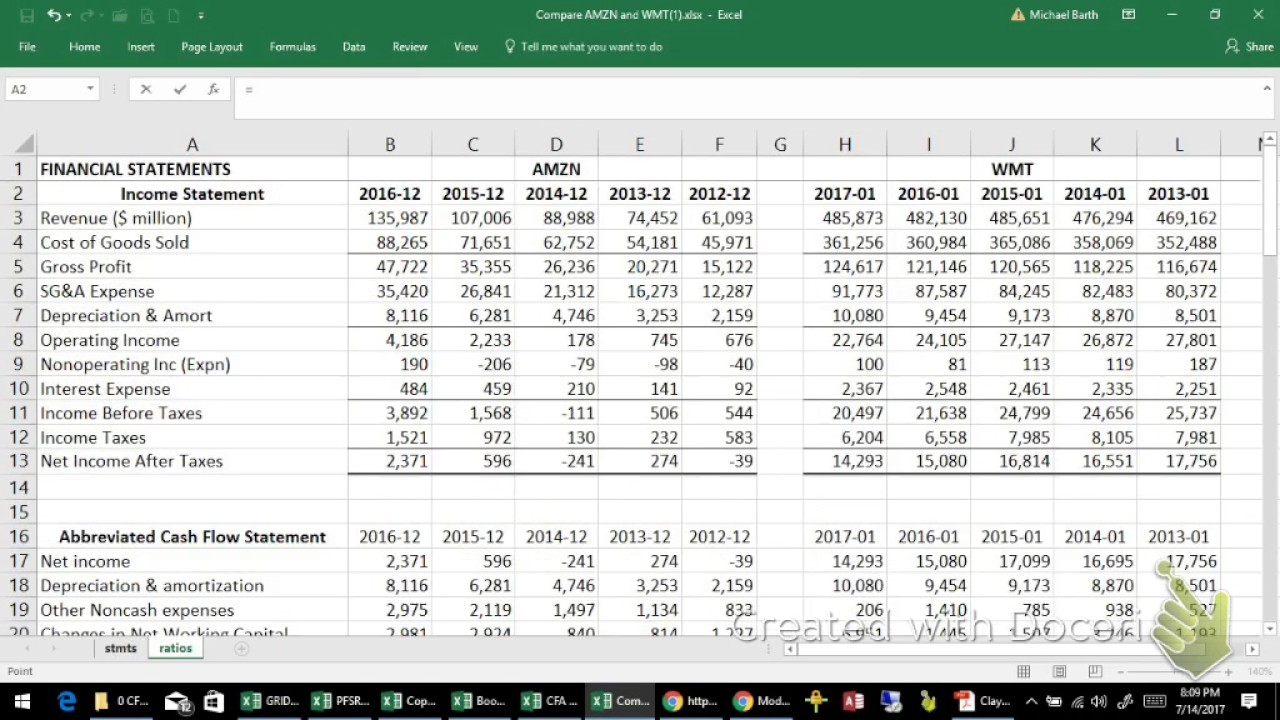Open the Undo history dropdown arrow
Viewport: 1280px width, 720px height.
67,15
